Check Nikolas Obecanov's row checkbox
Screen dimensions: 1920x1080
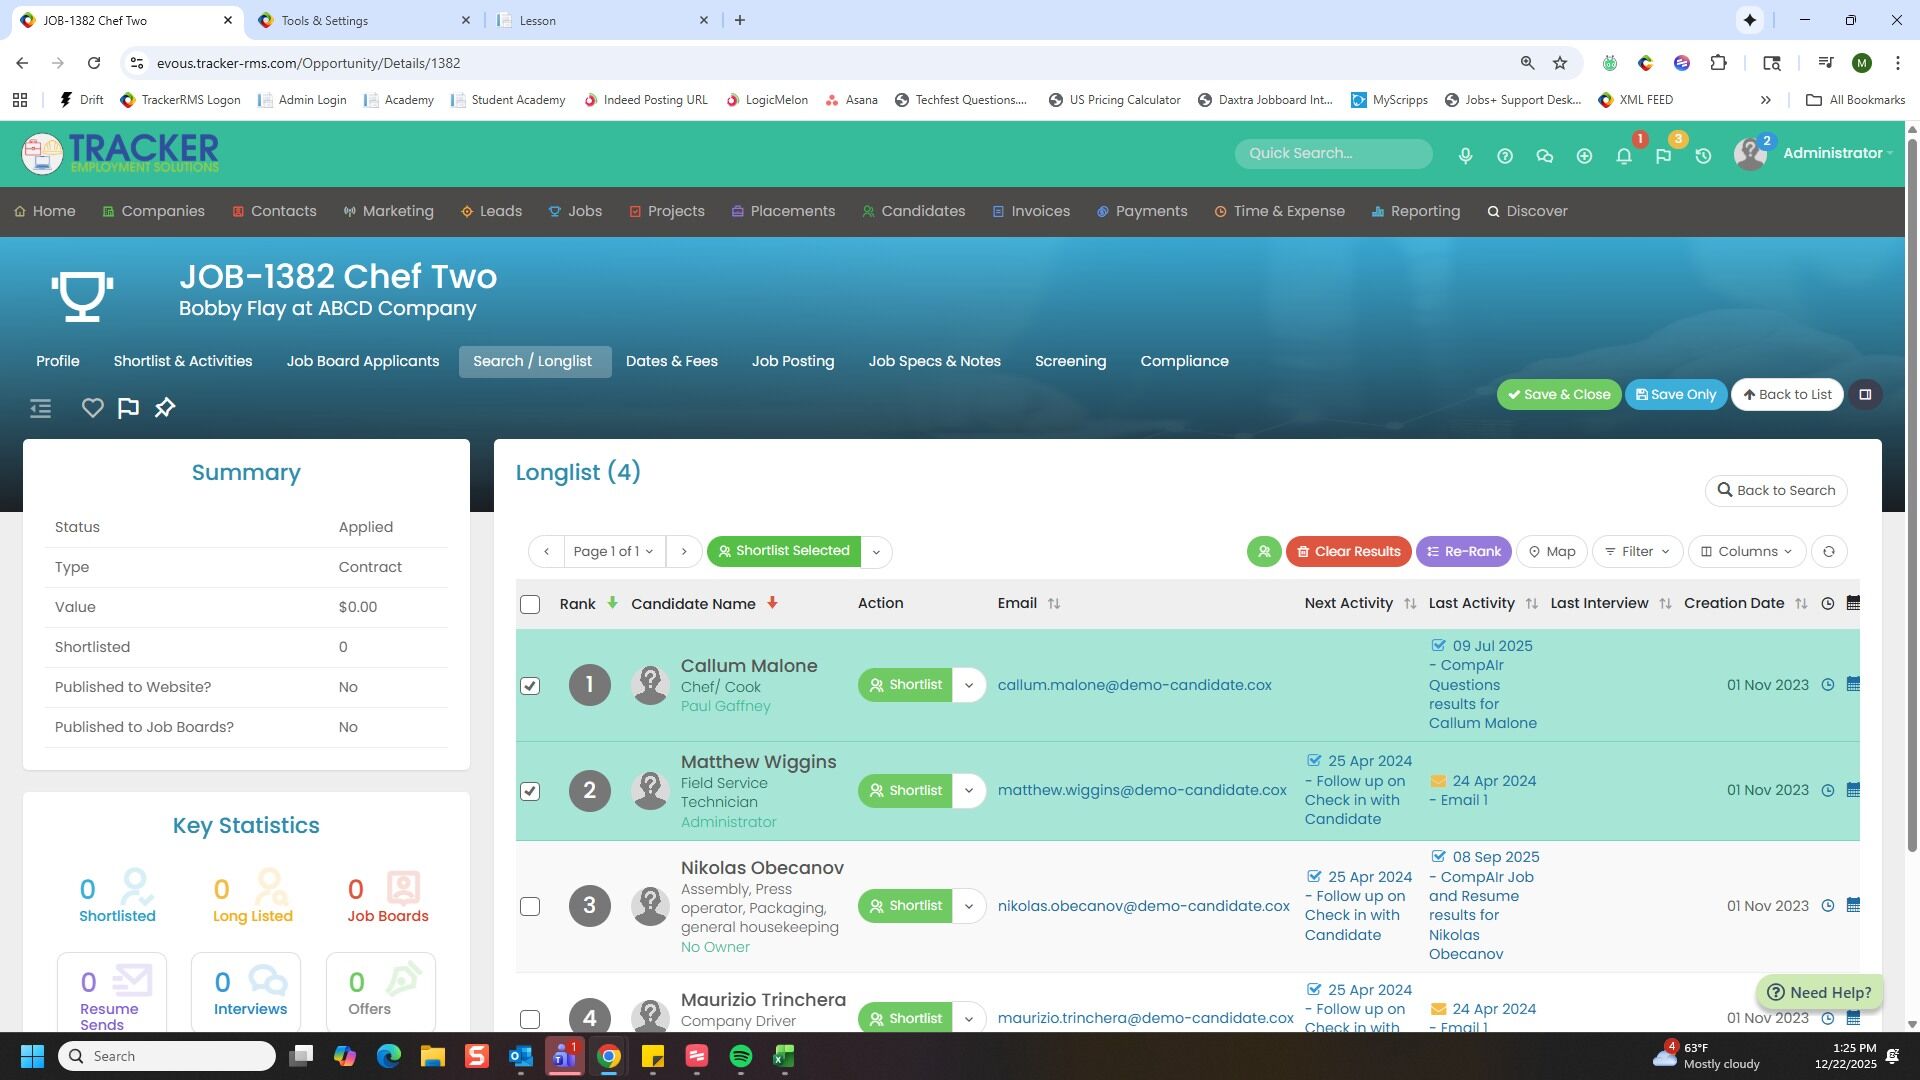530,907
